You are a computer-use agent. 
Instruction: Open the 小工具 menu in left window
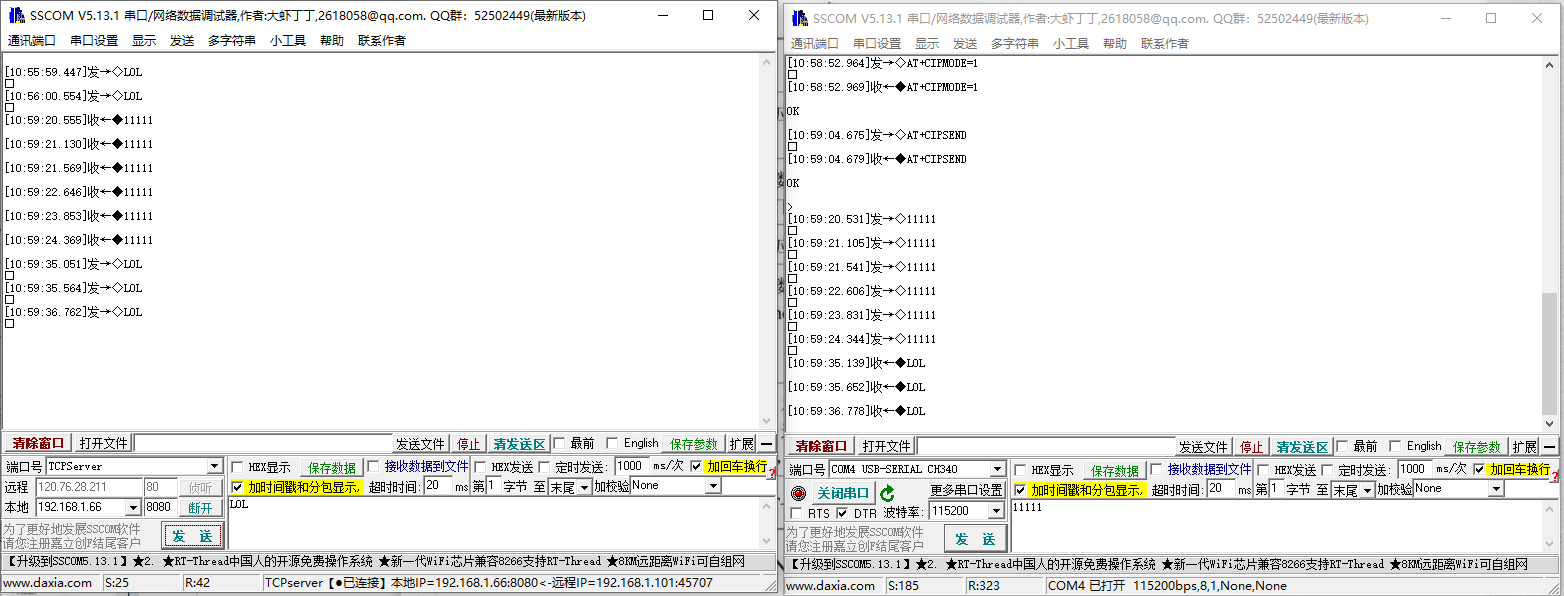[288, 41]
